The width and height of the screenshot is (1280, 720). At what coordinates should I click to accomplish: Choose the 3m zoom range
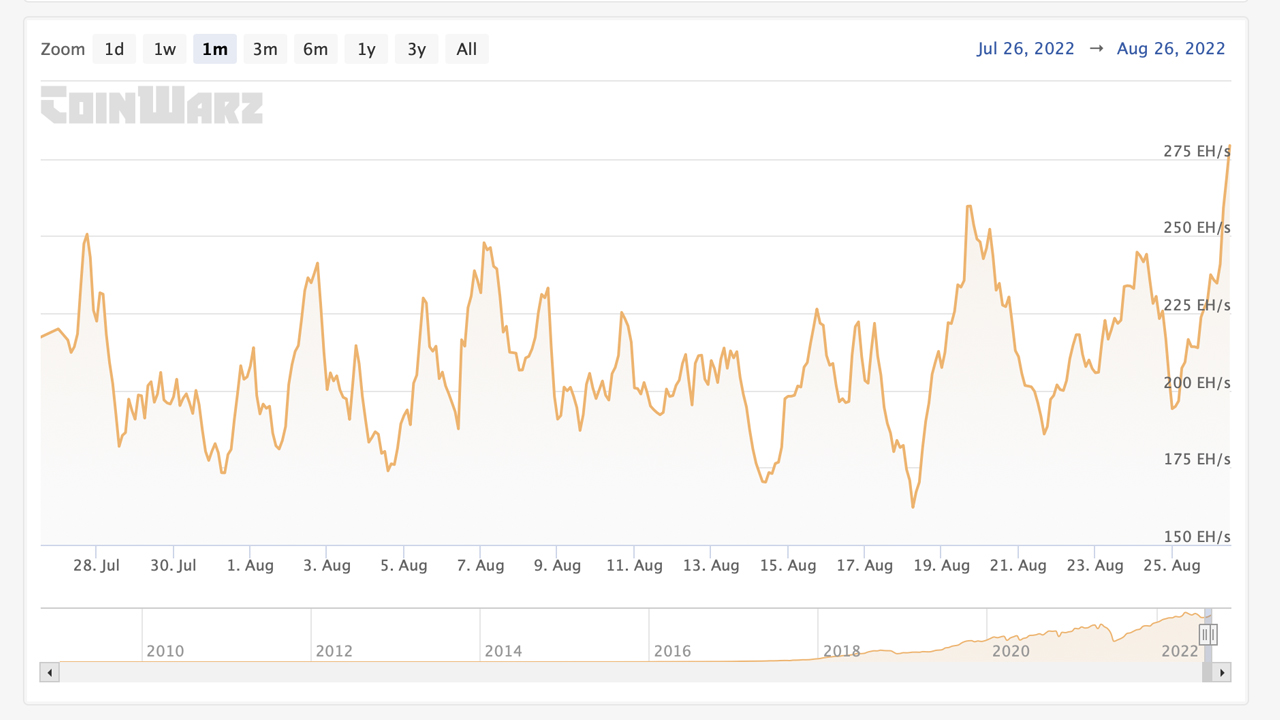(x=265, y=49)
